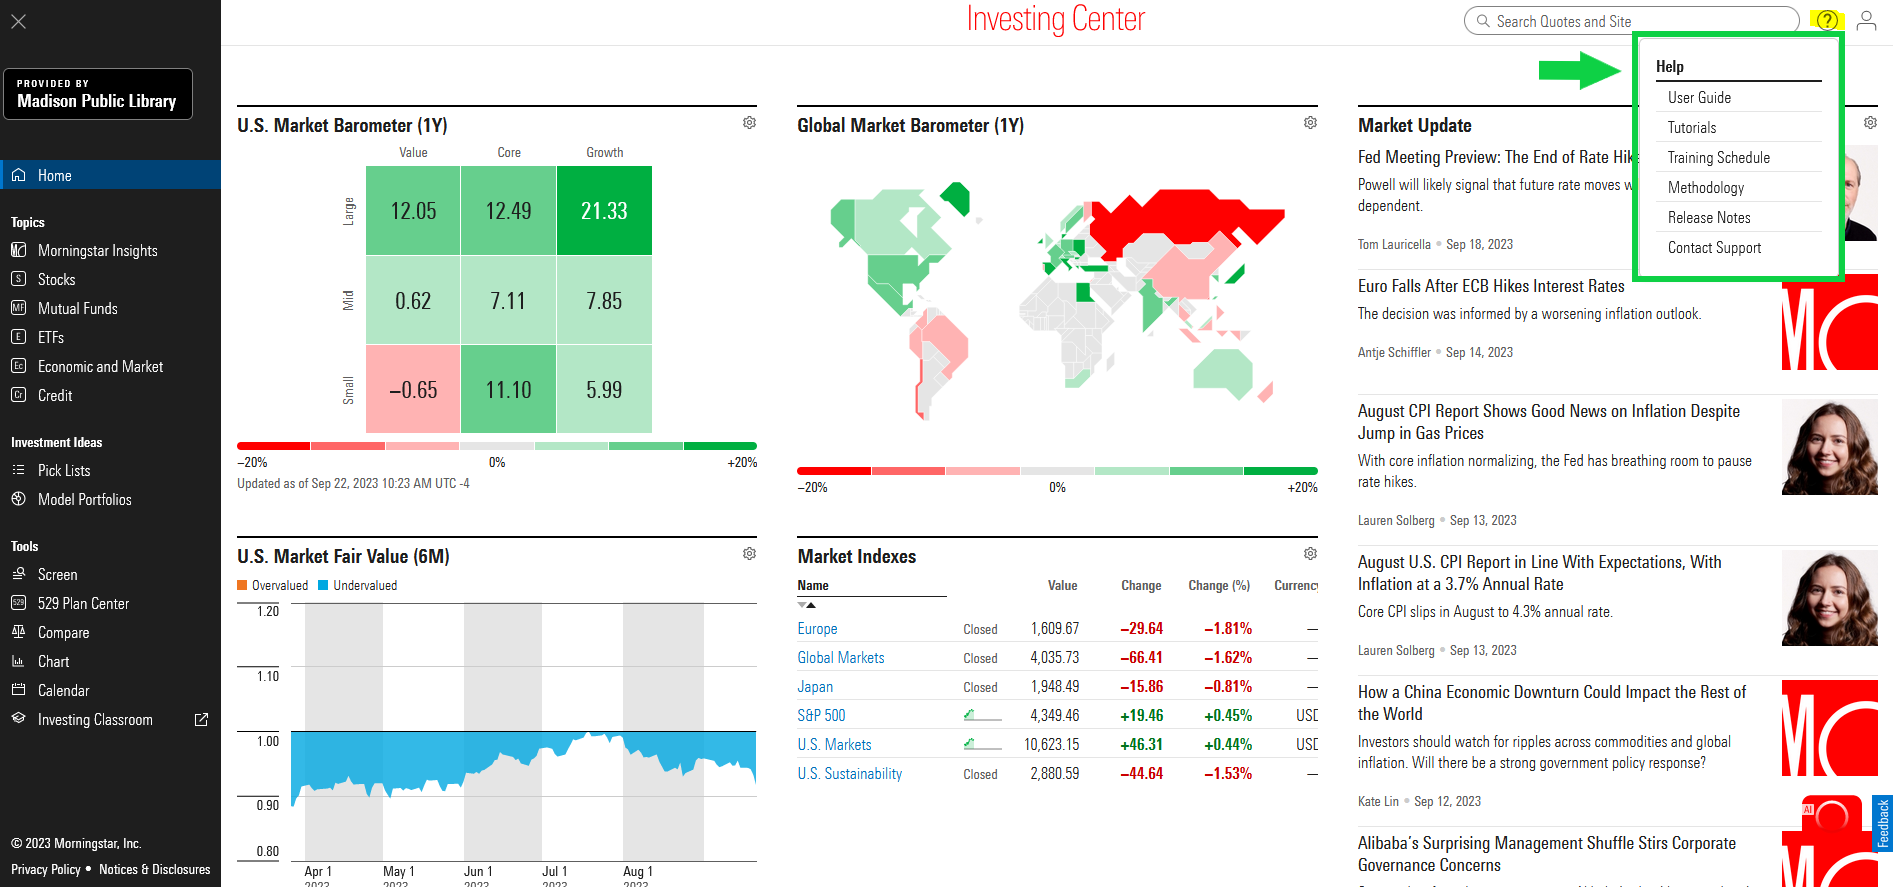Close the sidebar with the X icon
Image resolution: width=1893 pixels, height=887 pixels.
tap(18, 21)
